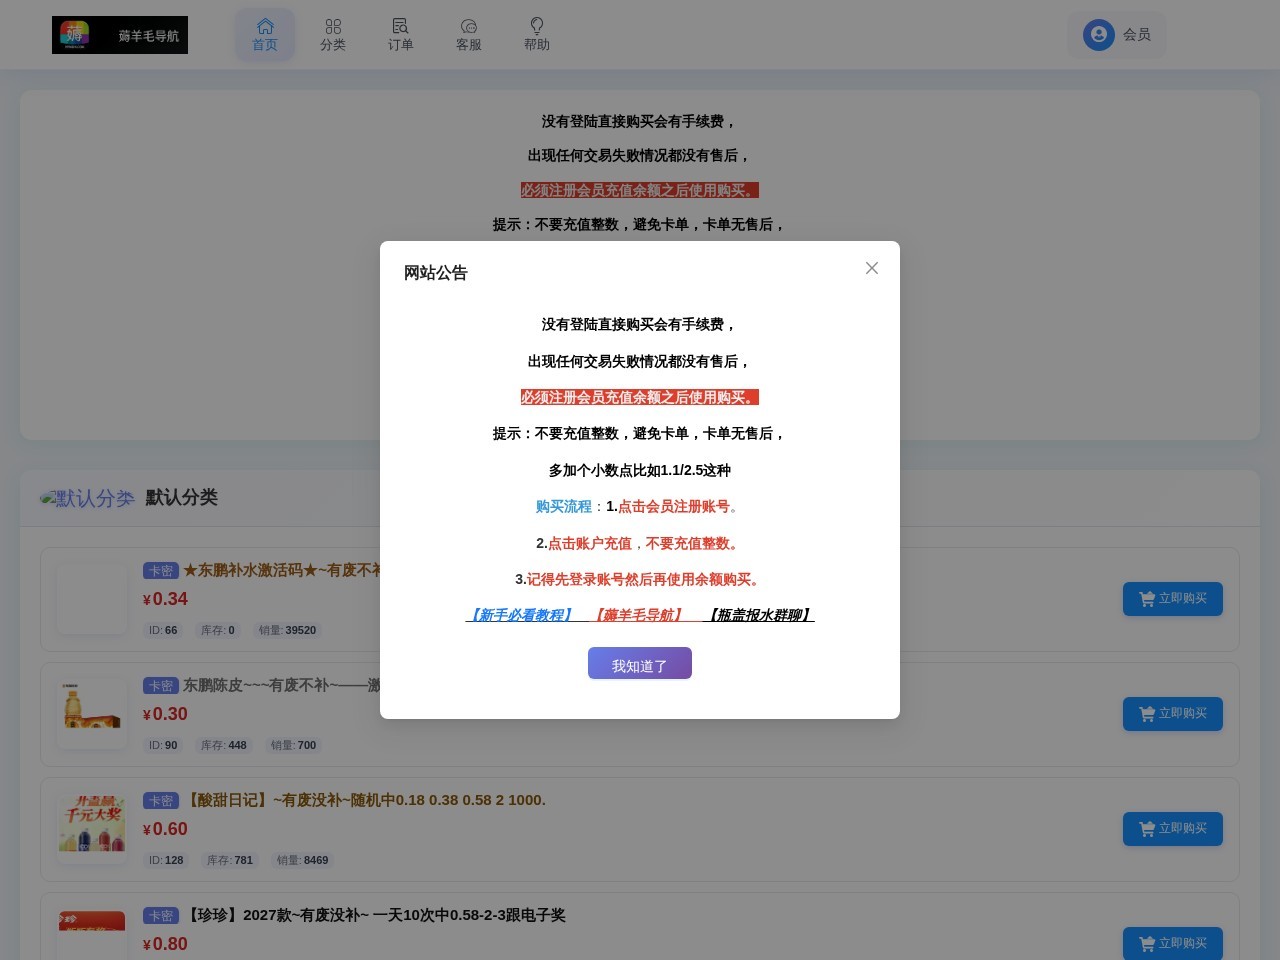Click the 网站公告 dialog title
The width and height of the screenshot is (1280, 960).
(x=436, y=273)
